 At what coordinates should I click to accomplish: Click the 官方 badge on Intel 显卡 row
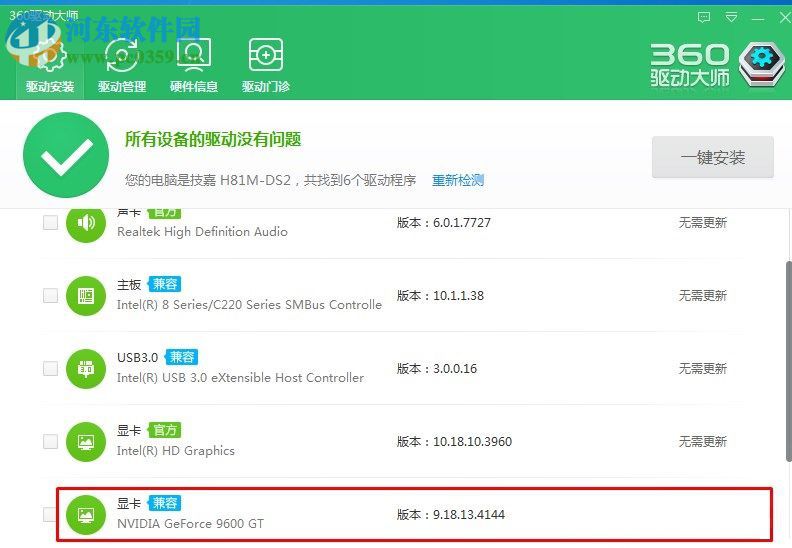pyautogui.click(x=164, y=430)
